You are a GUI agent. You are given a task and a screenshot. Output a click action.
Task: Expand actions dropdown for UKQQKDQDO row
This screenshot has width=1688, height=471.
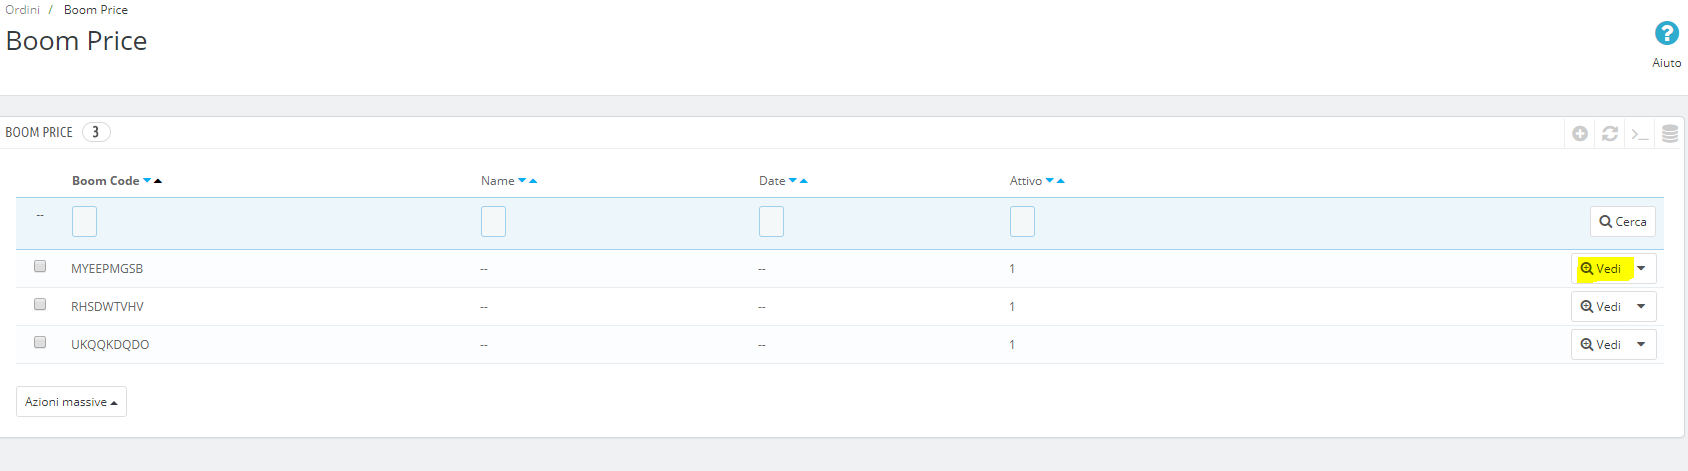1641,345
